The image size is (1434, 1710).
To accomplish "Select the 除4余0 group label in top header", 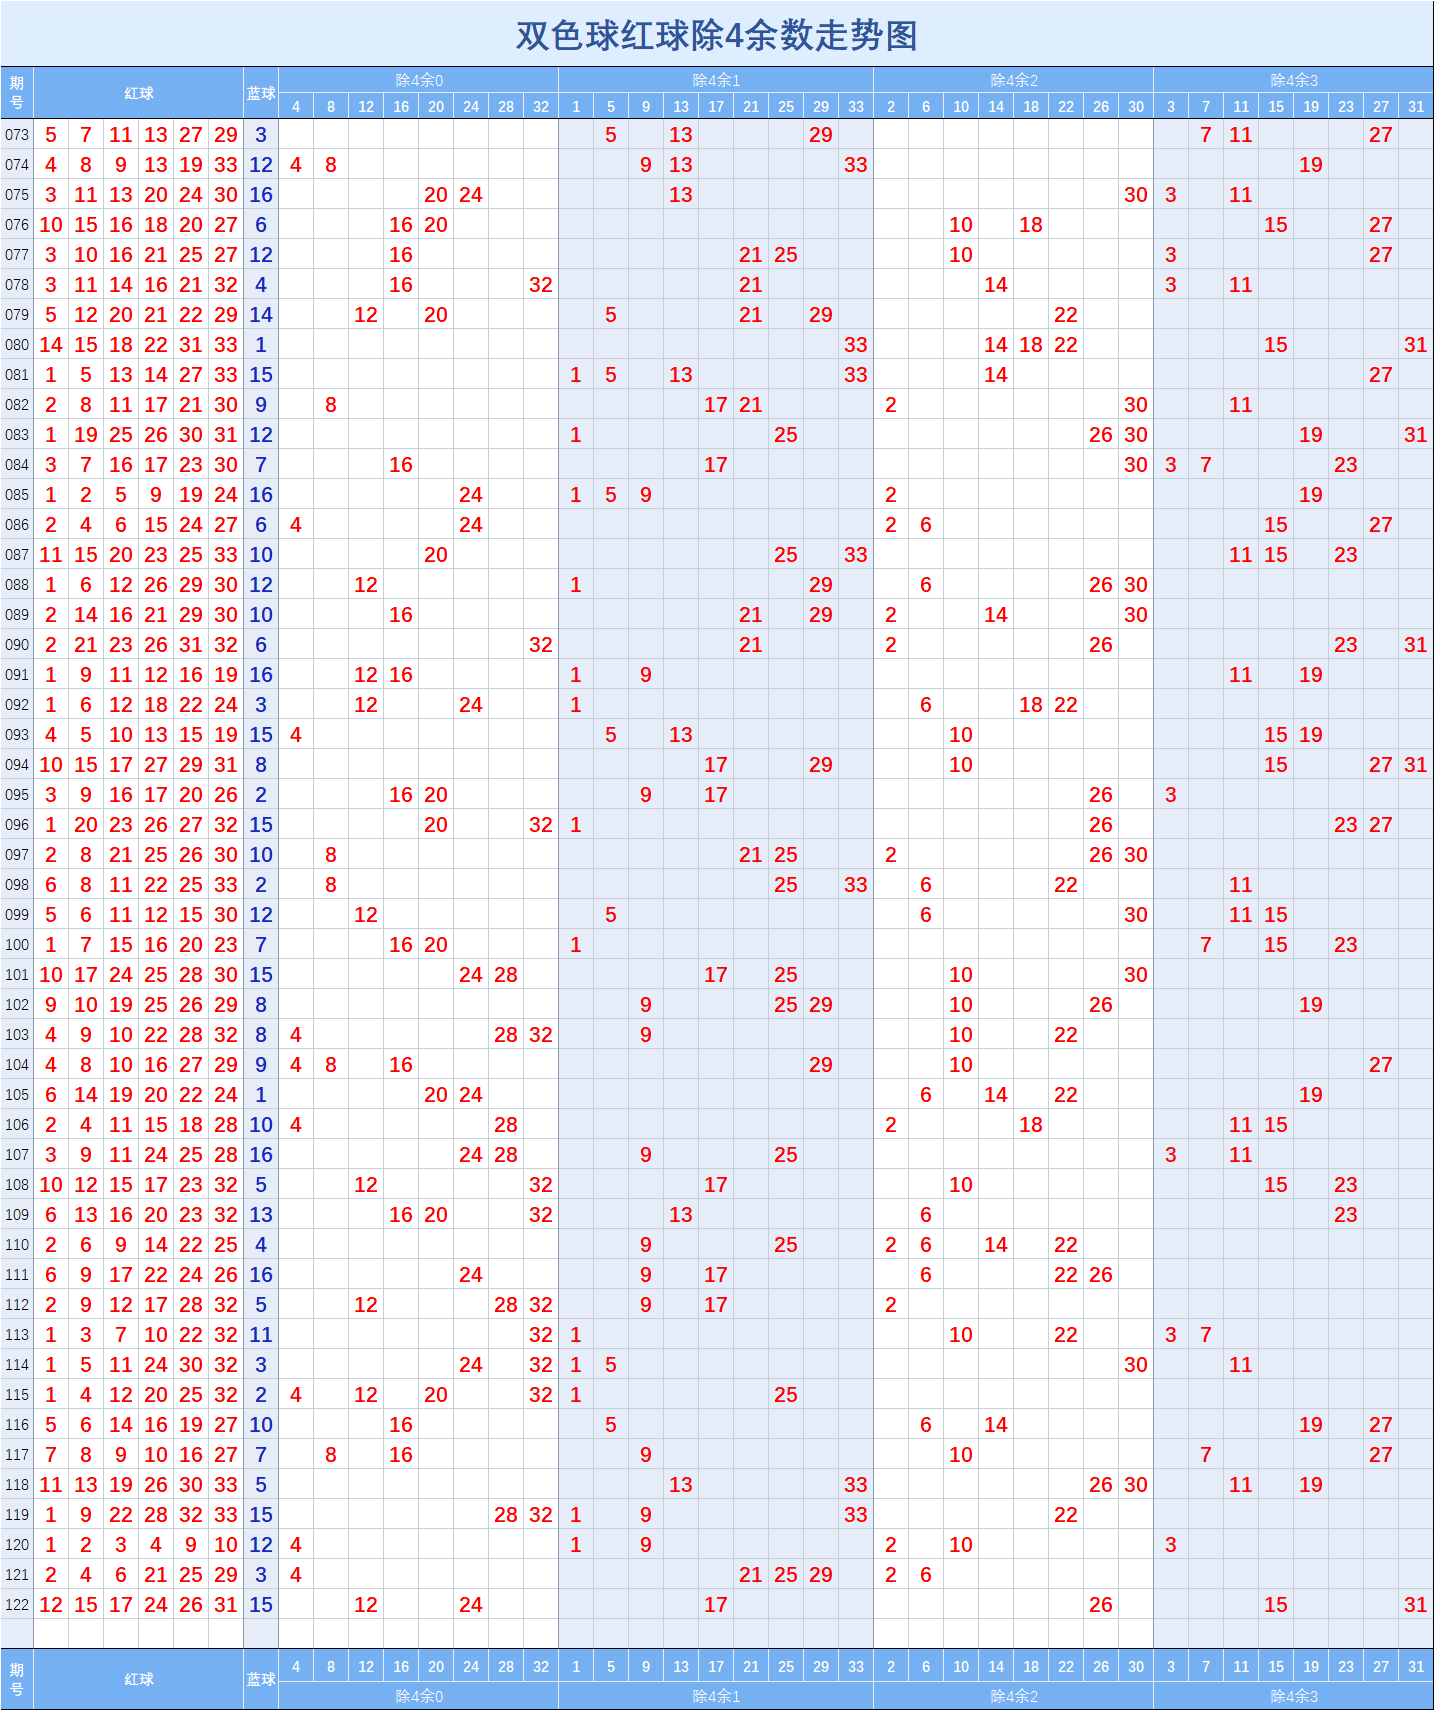I will 419,80.
